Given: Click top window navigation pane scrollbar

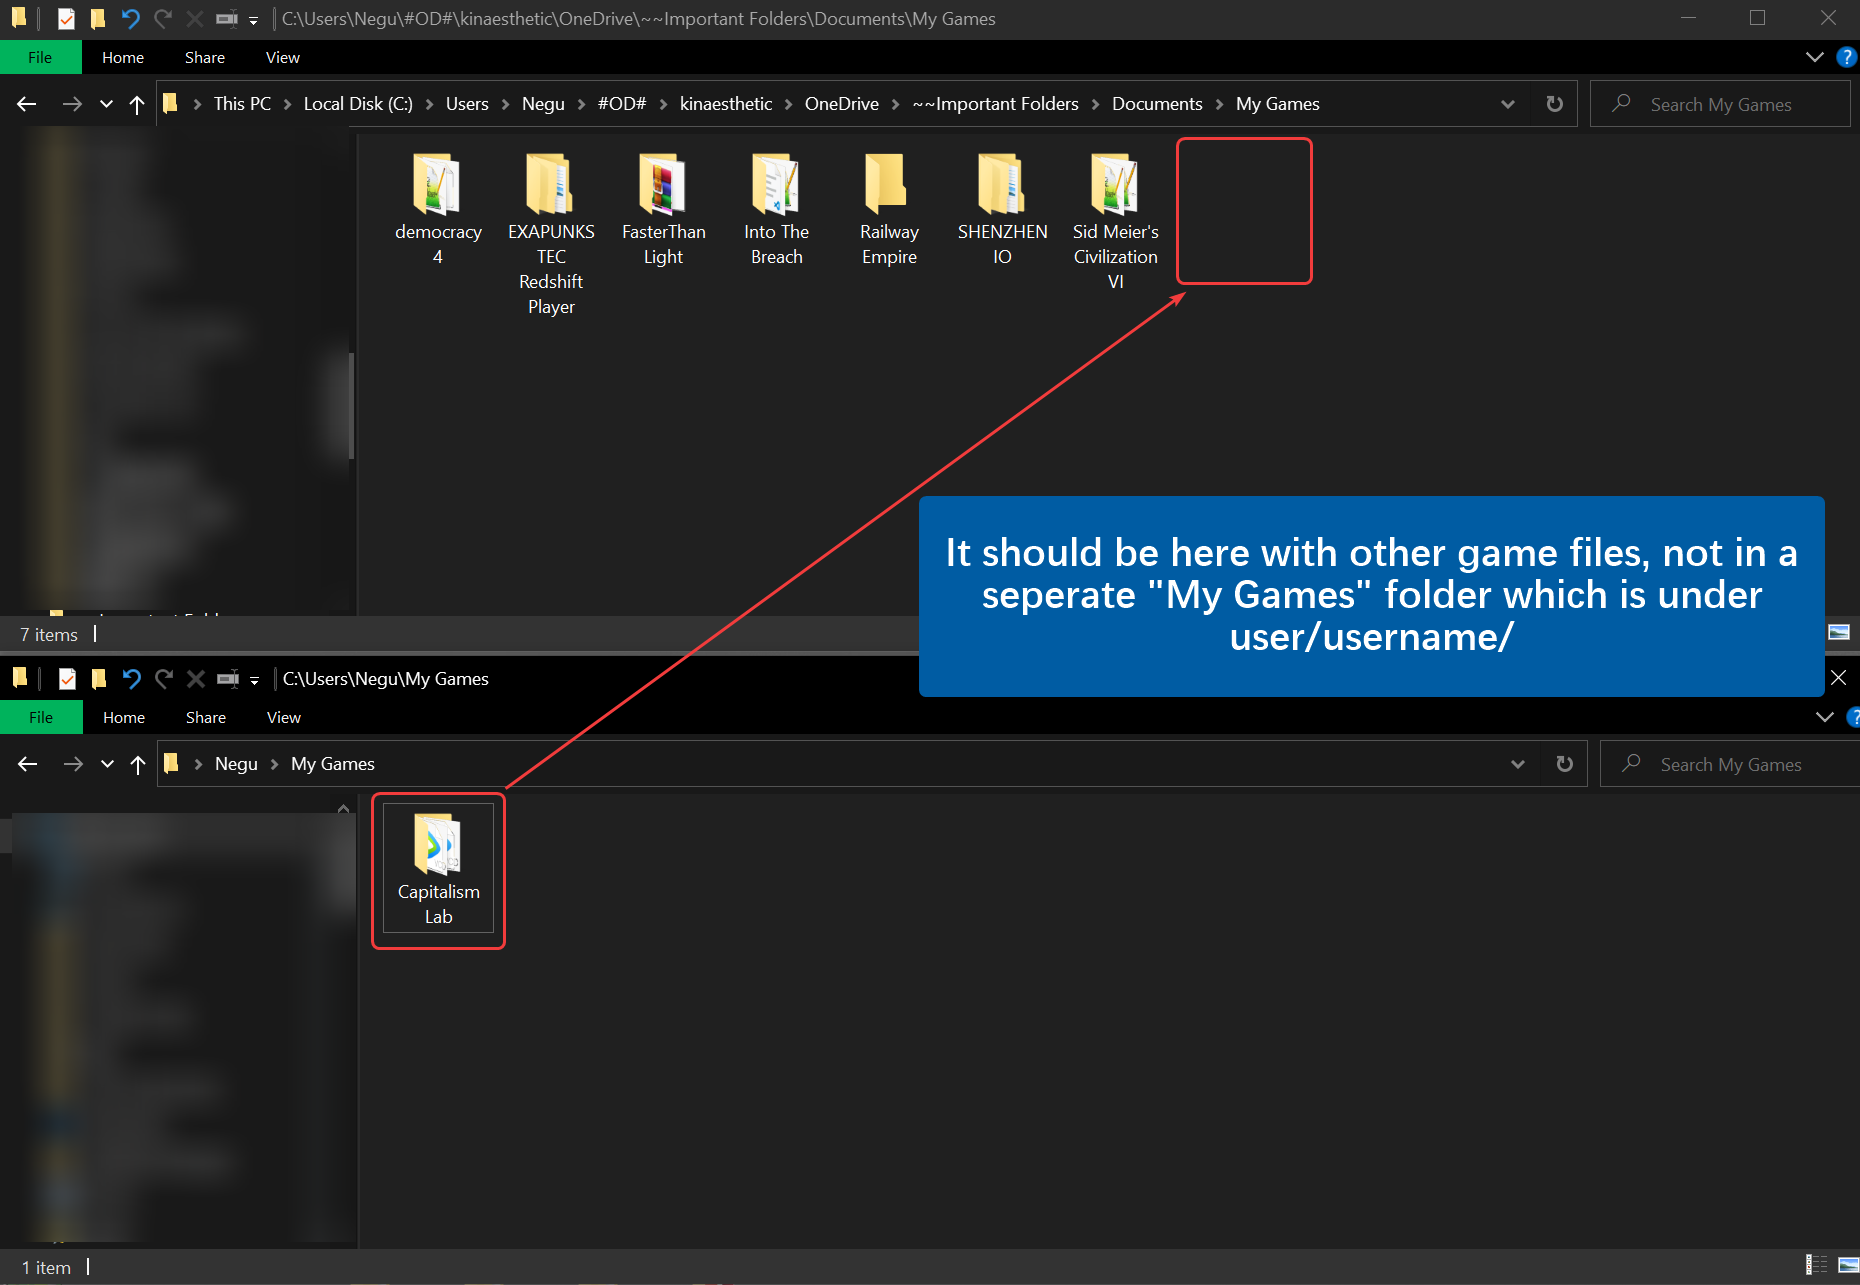Looking at the screenshot, I should 351,405.
